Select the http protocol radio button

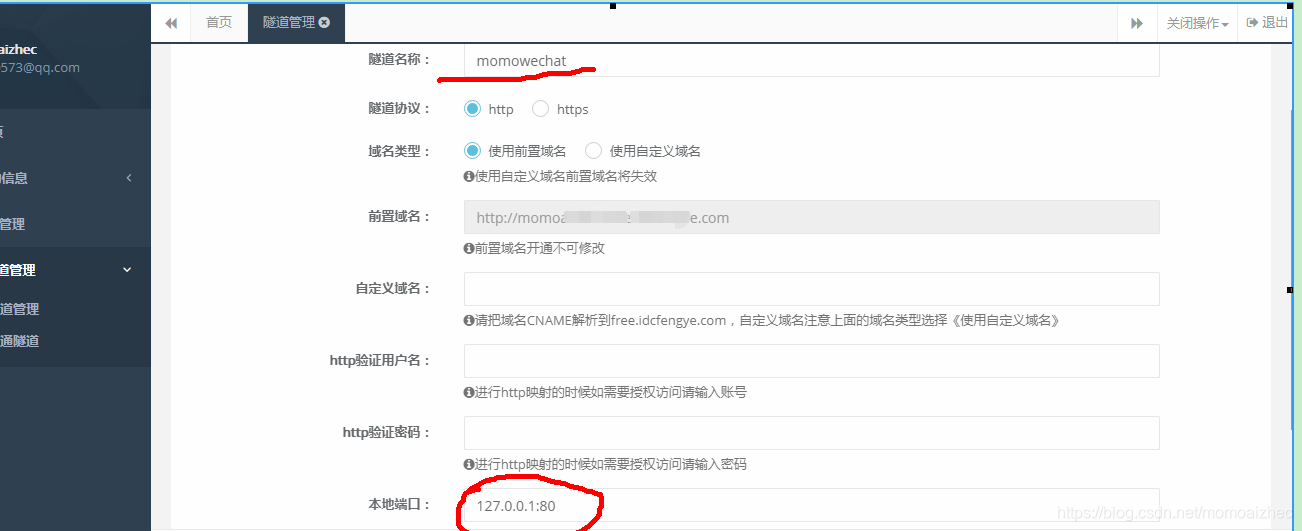coord(473,109)
